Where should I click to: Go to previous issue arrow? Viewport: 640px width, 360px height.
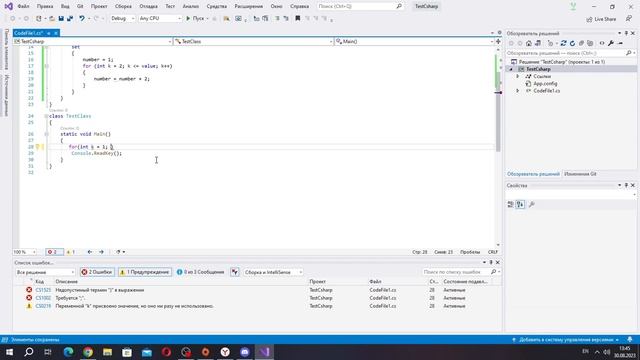tap(90, 252)
